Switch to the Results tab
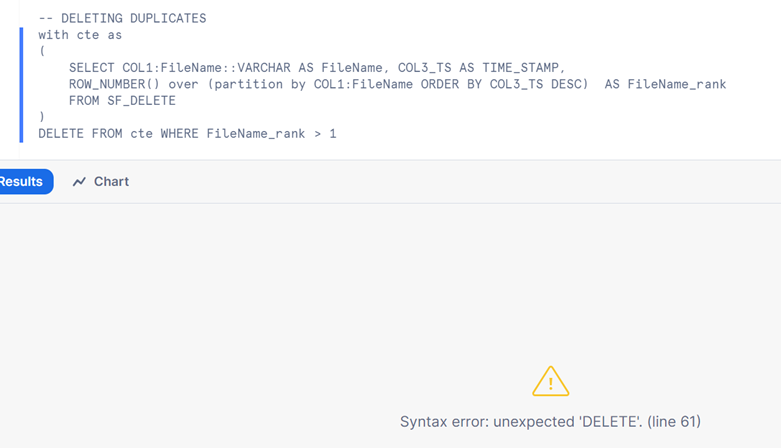 click(x=24, y=181)
